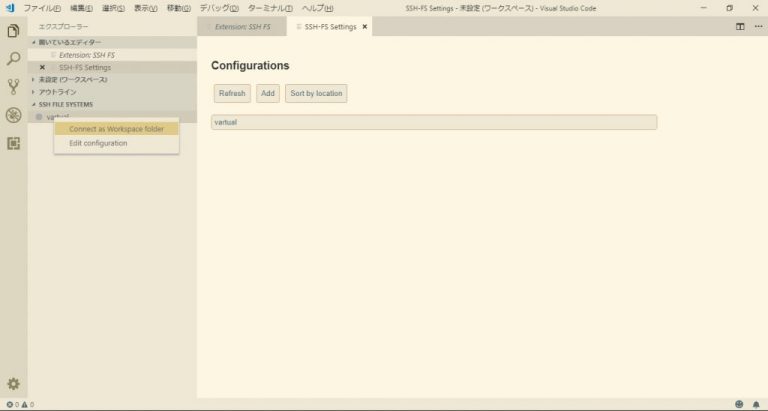The image size is (768, 411).
Task: Open the 編集 menu
Action: click(81, 8)
